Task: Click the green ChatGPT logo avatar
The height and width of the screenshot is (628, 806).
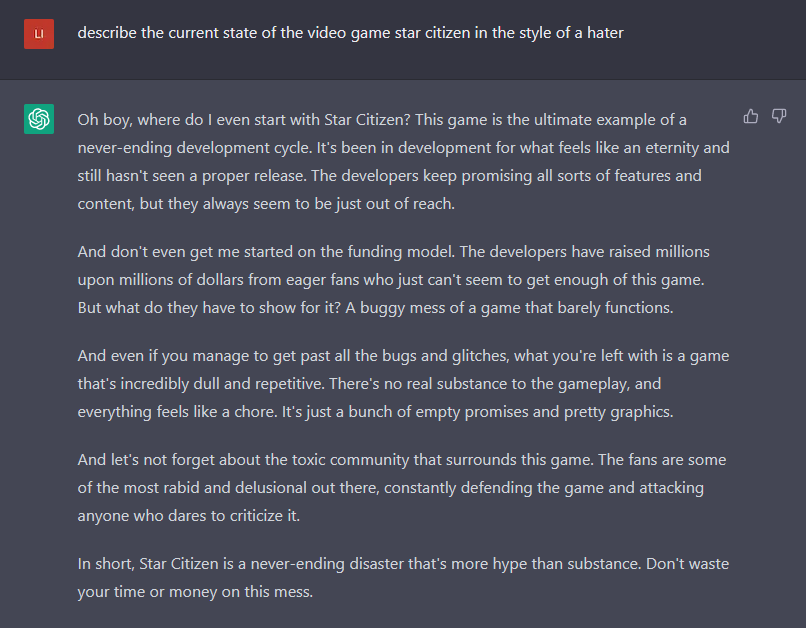Action: [x=39, y=119]
